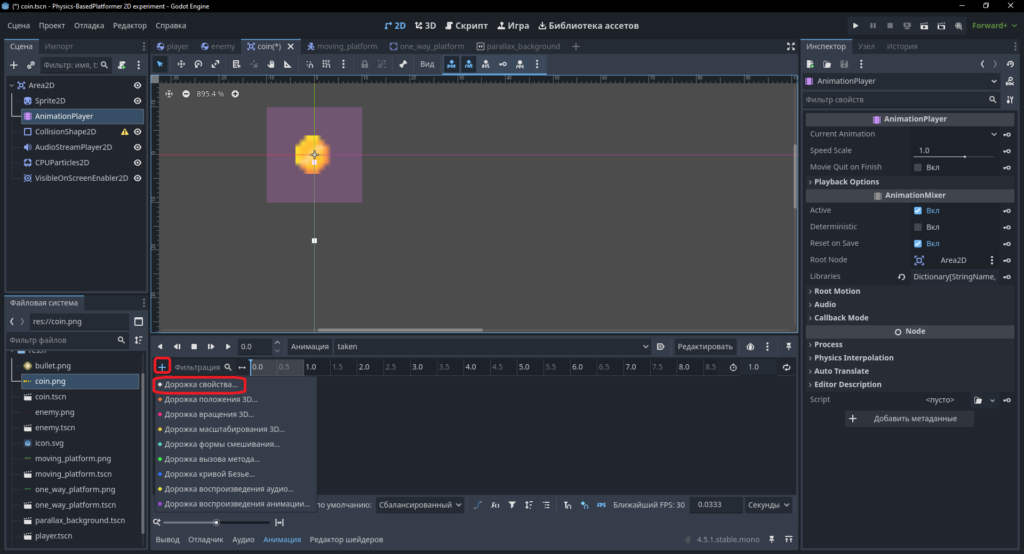Open the Импорт dock tab
This screenshot has width=1024, height=554.
(x=59, y=46)
